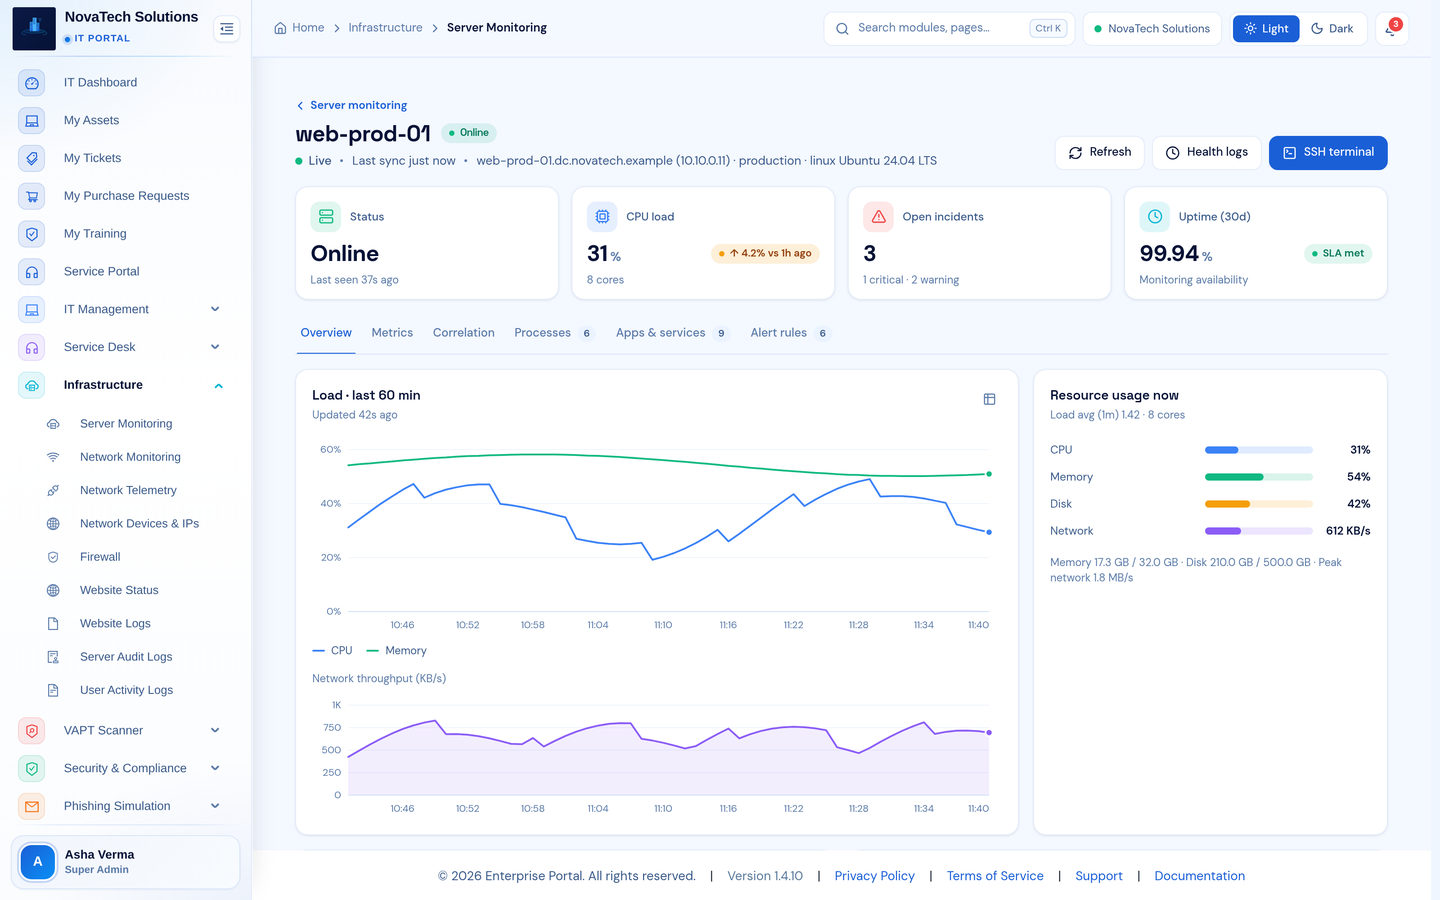This screenshot has height=900, width=1440.
Task: Open the Asha Verma user profile card
Action: 125,862
